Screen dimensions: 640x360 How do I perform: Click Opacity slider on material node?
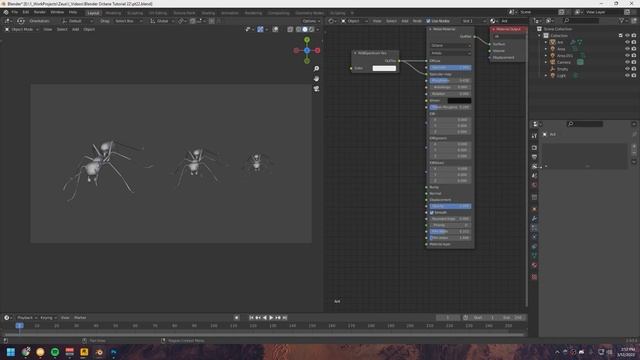click(x=450, y=206)
